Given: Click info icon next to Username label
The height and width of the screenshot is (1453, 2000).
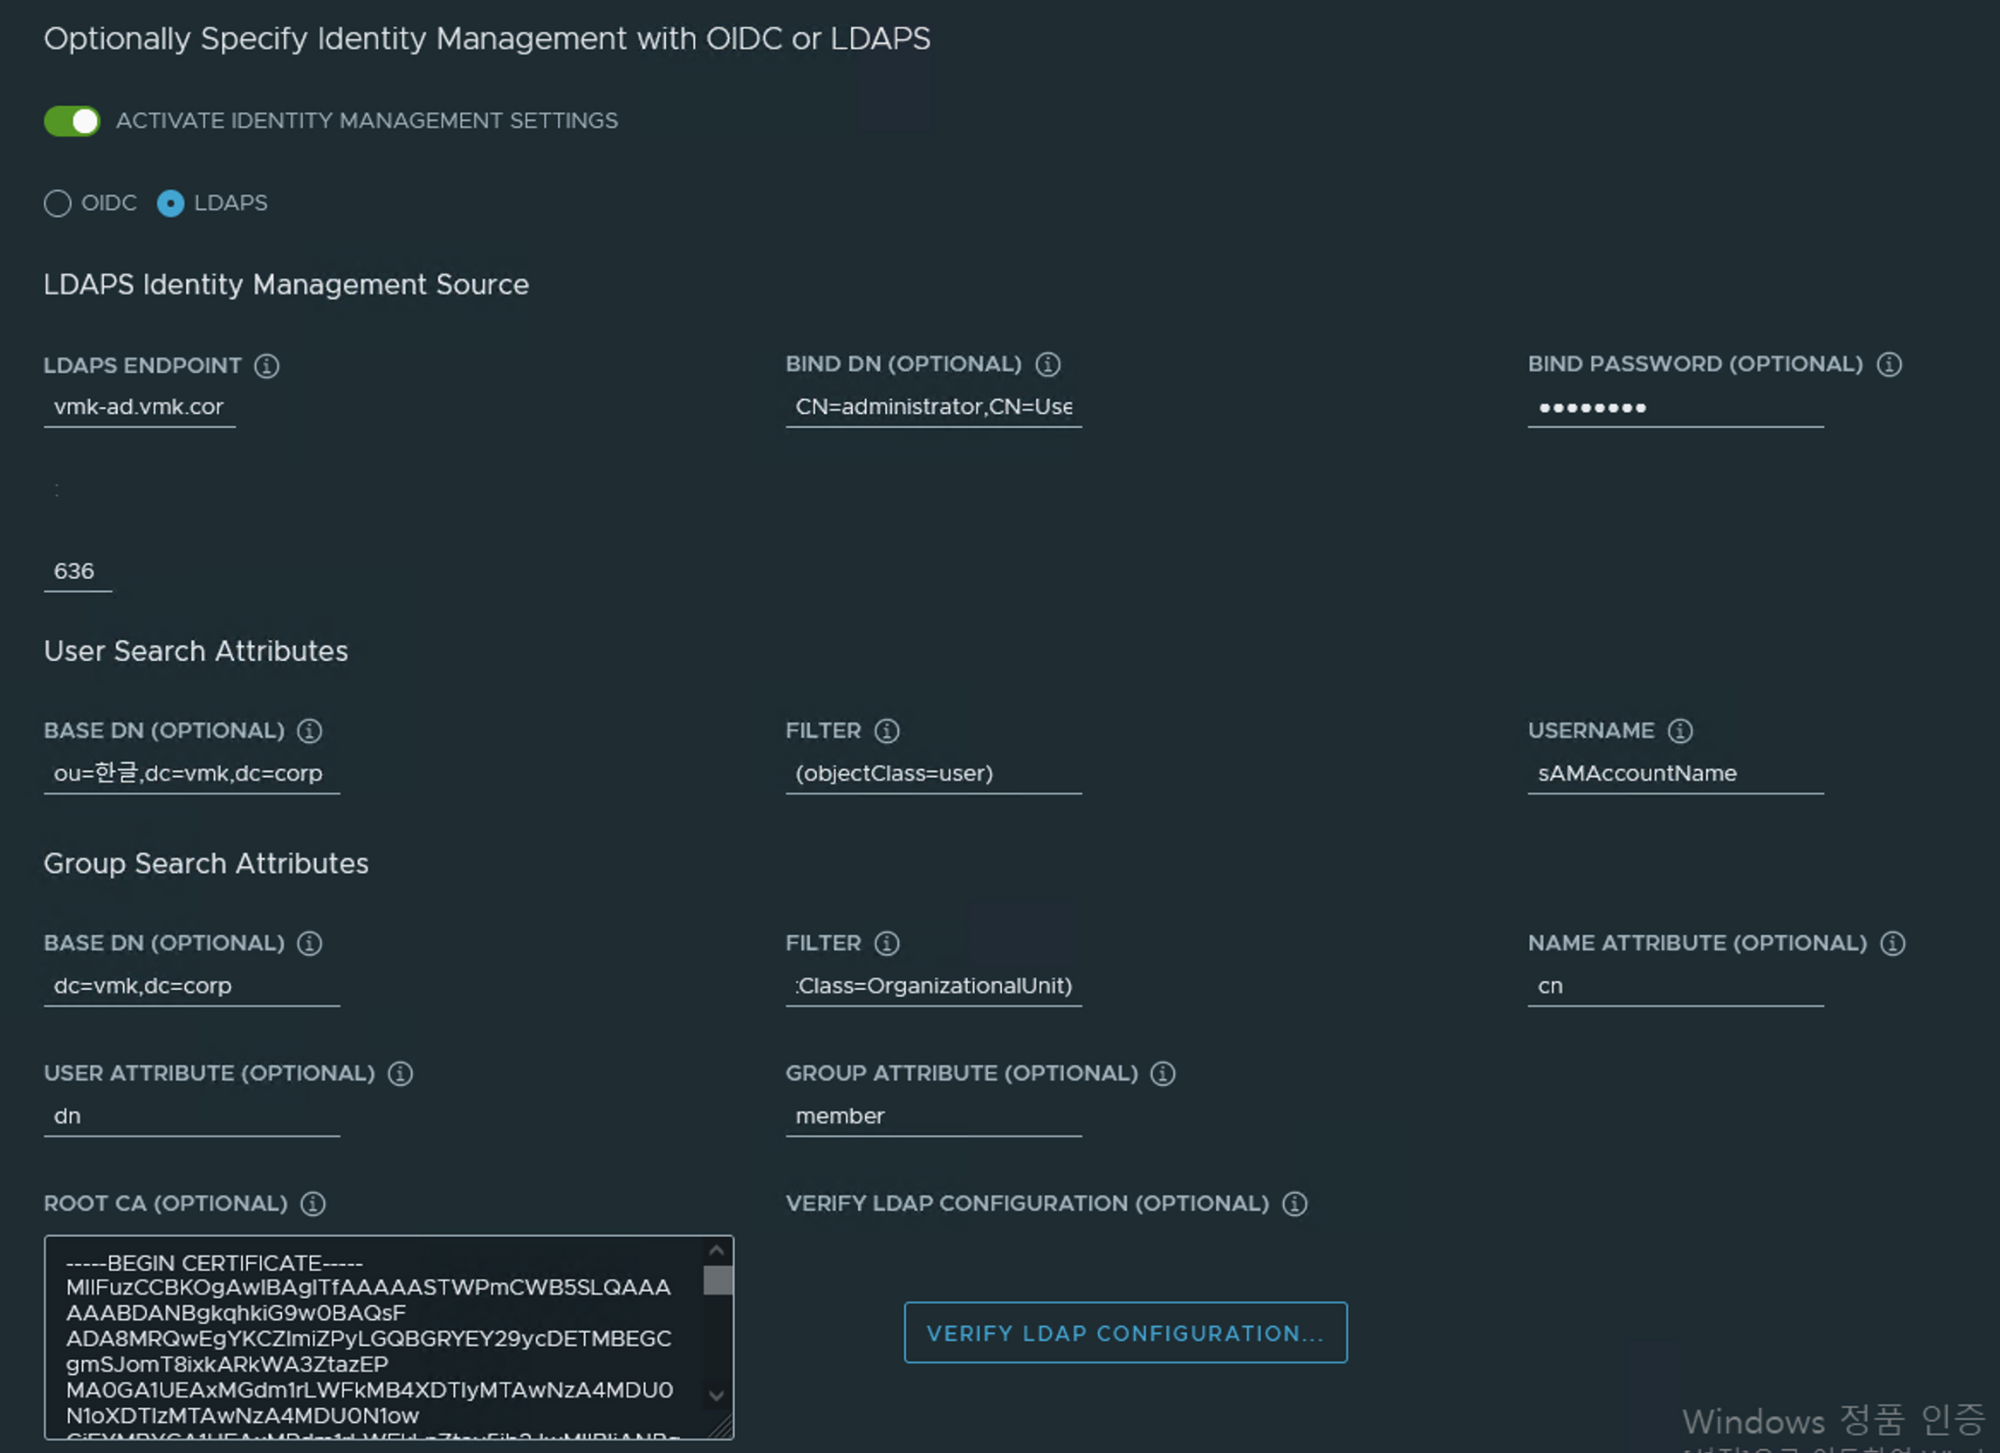Looking at the screenshot, I should click(x=1680, y=731).
